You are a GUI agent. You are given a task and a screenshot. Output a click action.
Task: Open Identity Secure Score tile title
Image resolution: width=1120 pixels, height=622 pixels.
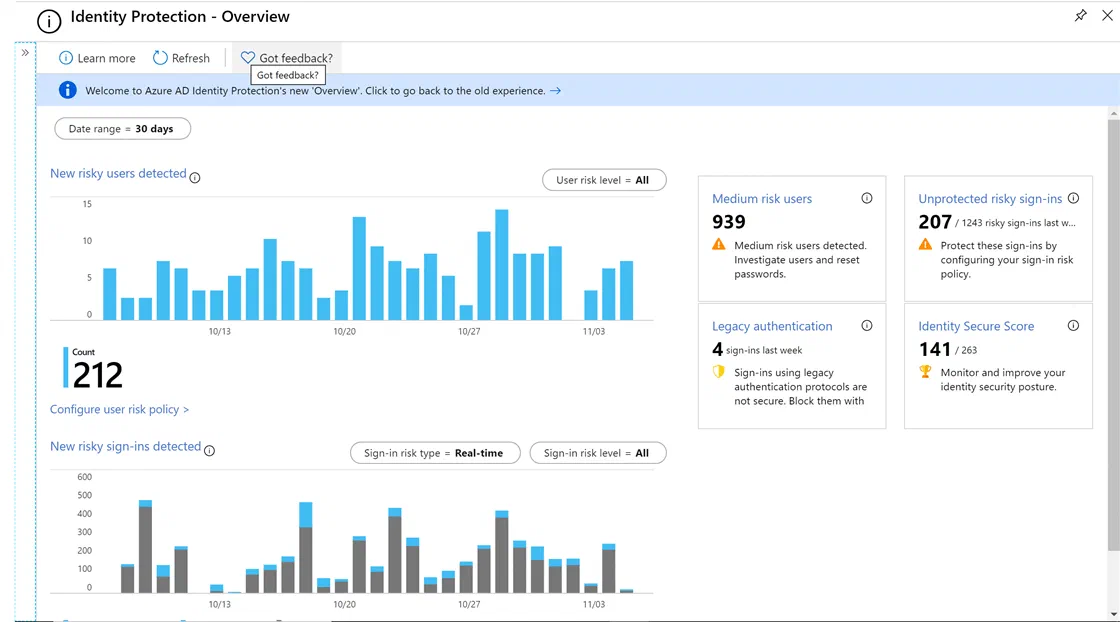(976, 326)
